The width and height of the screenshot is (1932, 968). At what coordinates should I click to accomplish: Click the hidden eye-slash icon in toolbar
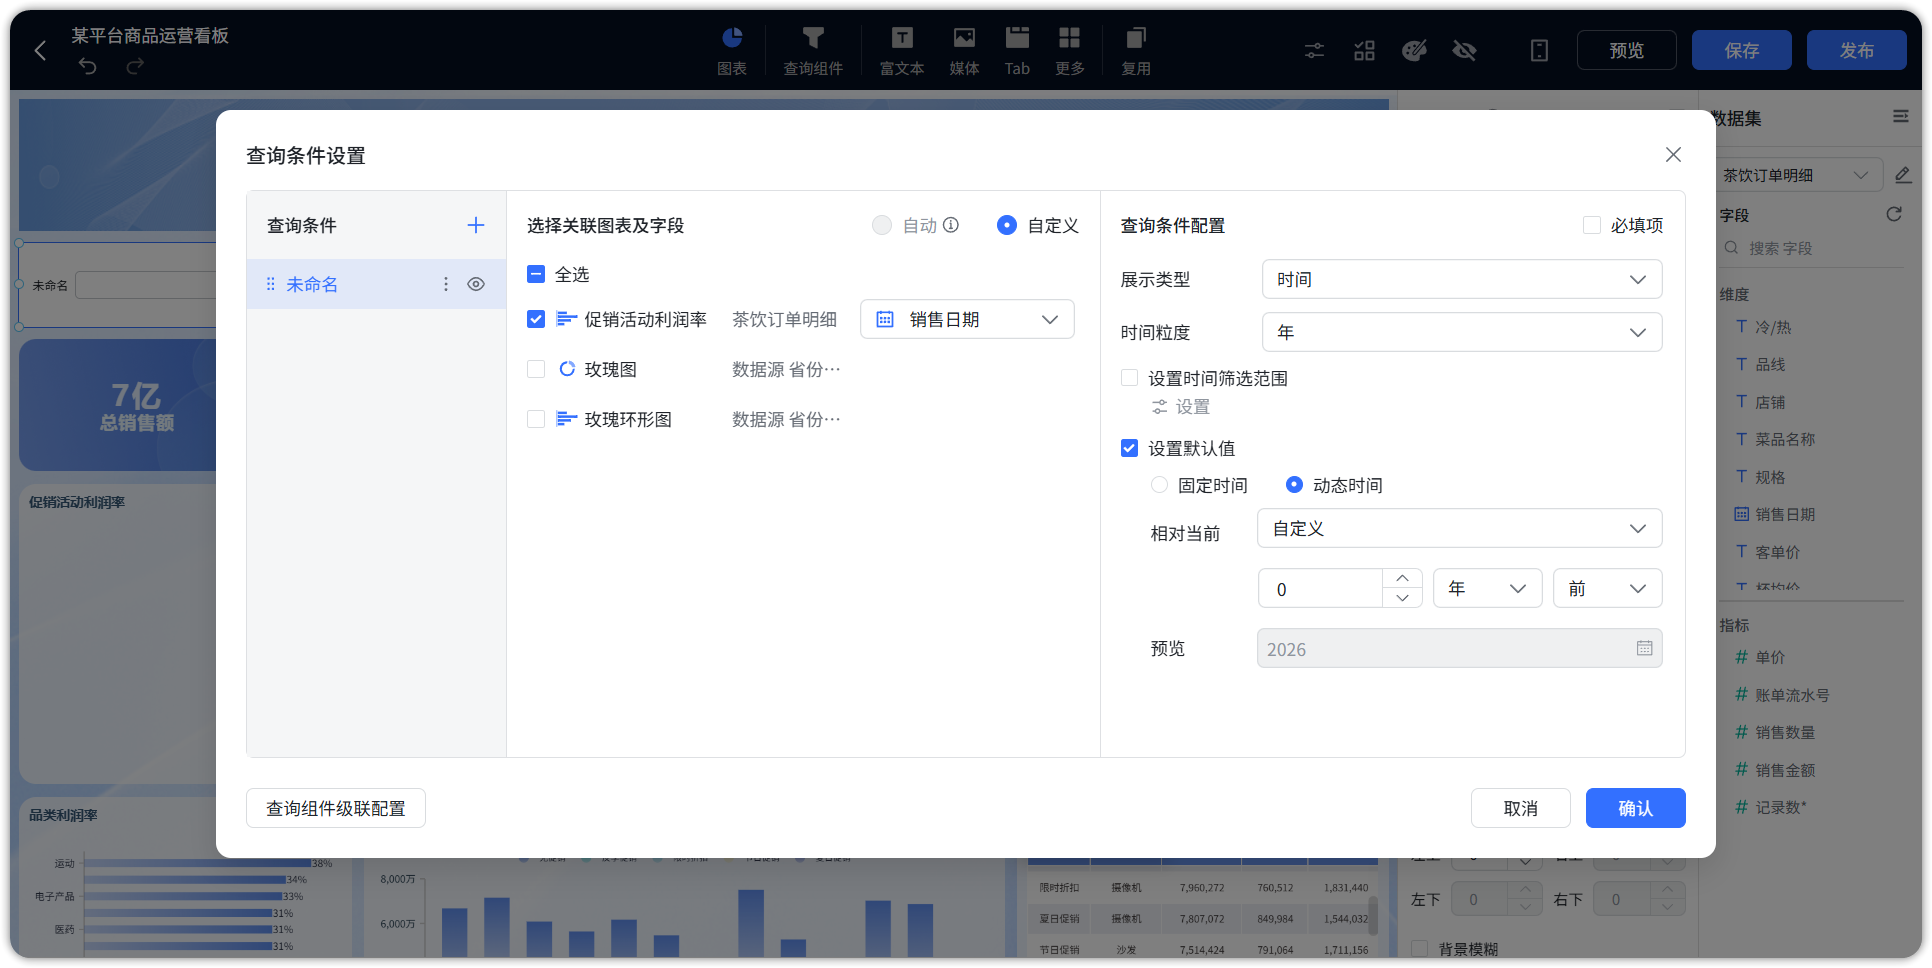point(1464,50)
